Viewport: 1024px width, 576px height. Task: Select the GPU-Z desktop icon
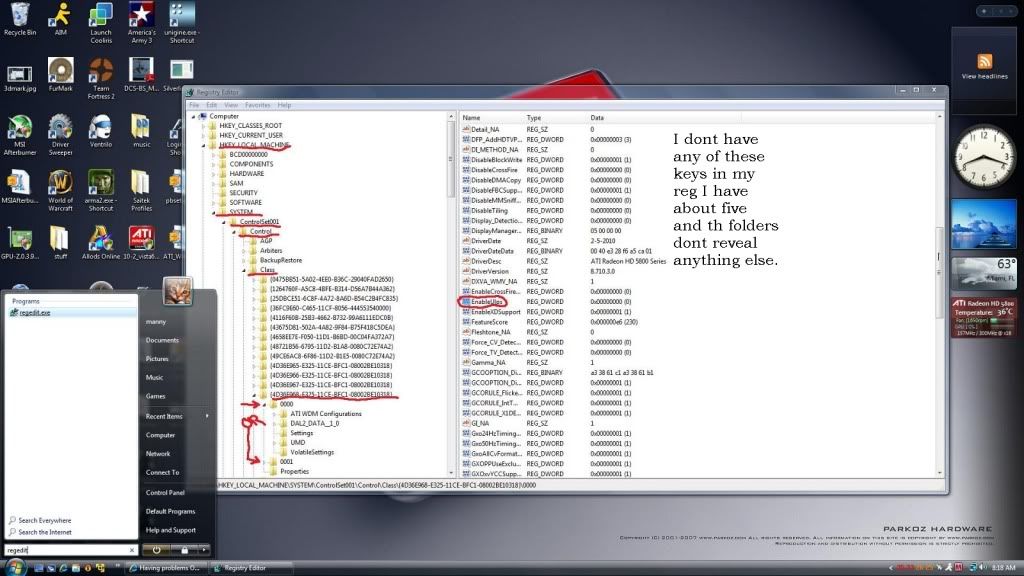click(20, 243)
